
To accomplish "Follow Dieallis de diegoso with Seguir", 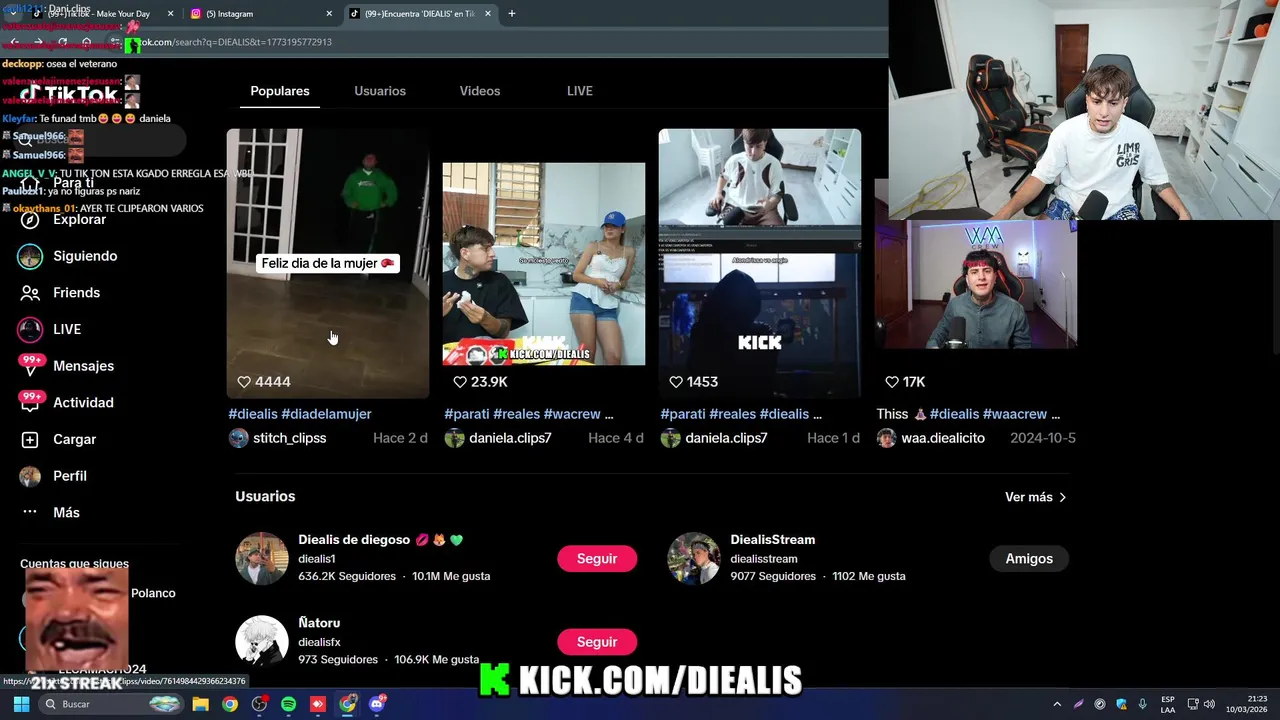I will (x=597, y=558).
